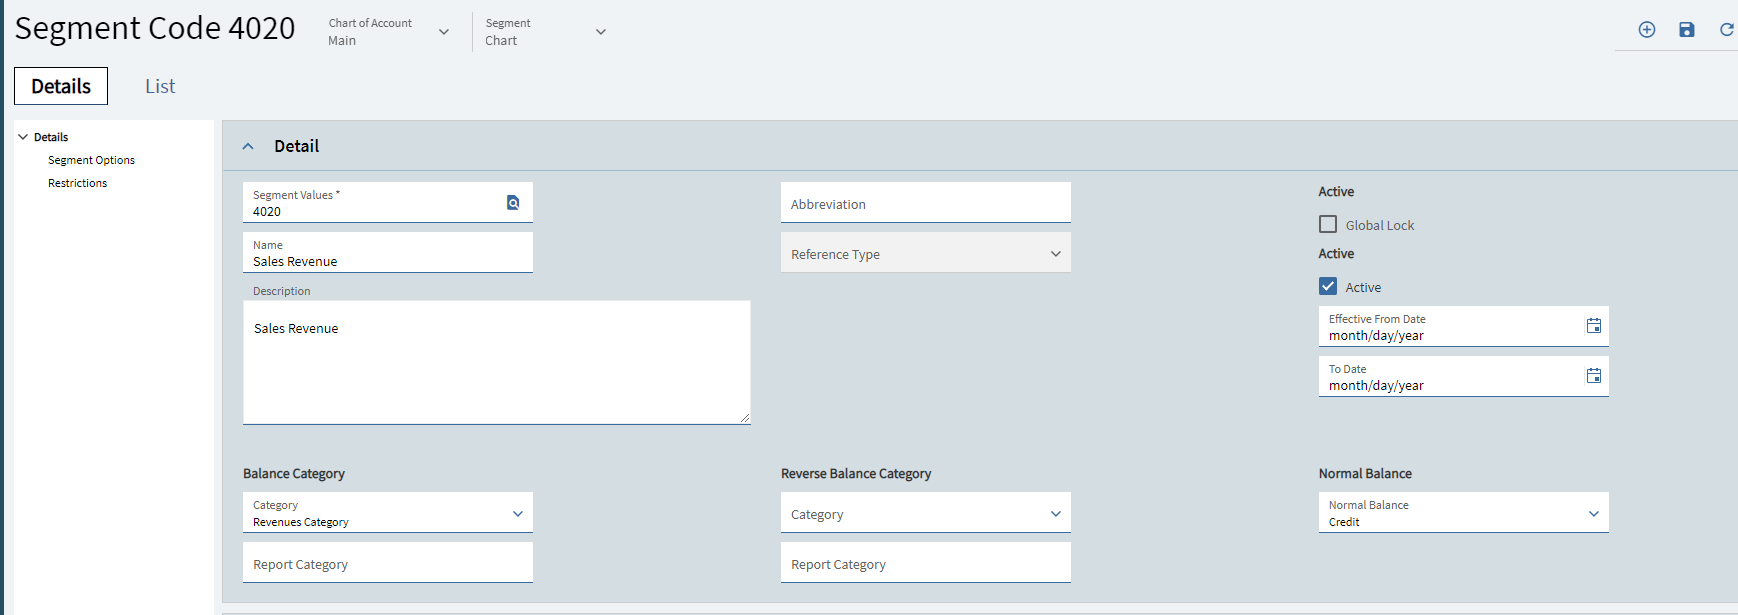Save the segment code with the disk icon

[1687, 30]
